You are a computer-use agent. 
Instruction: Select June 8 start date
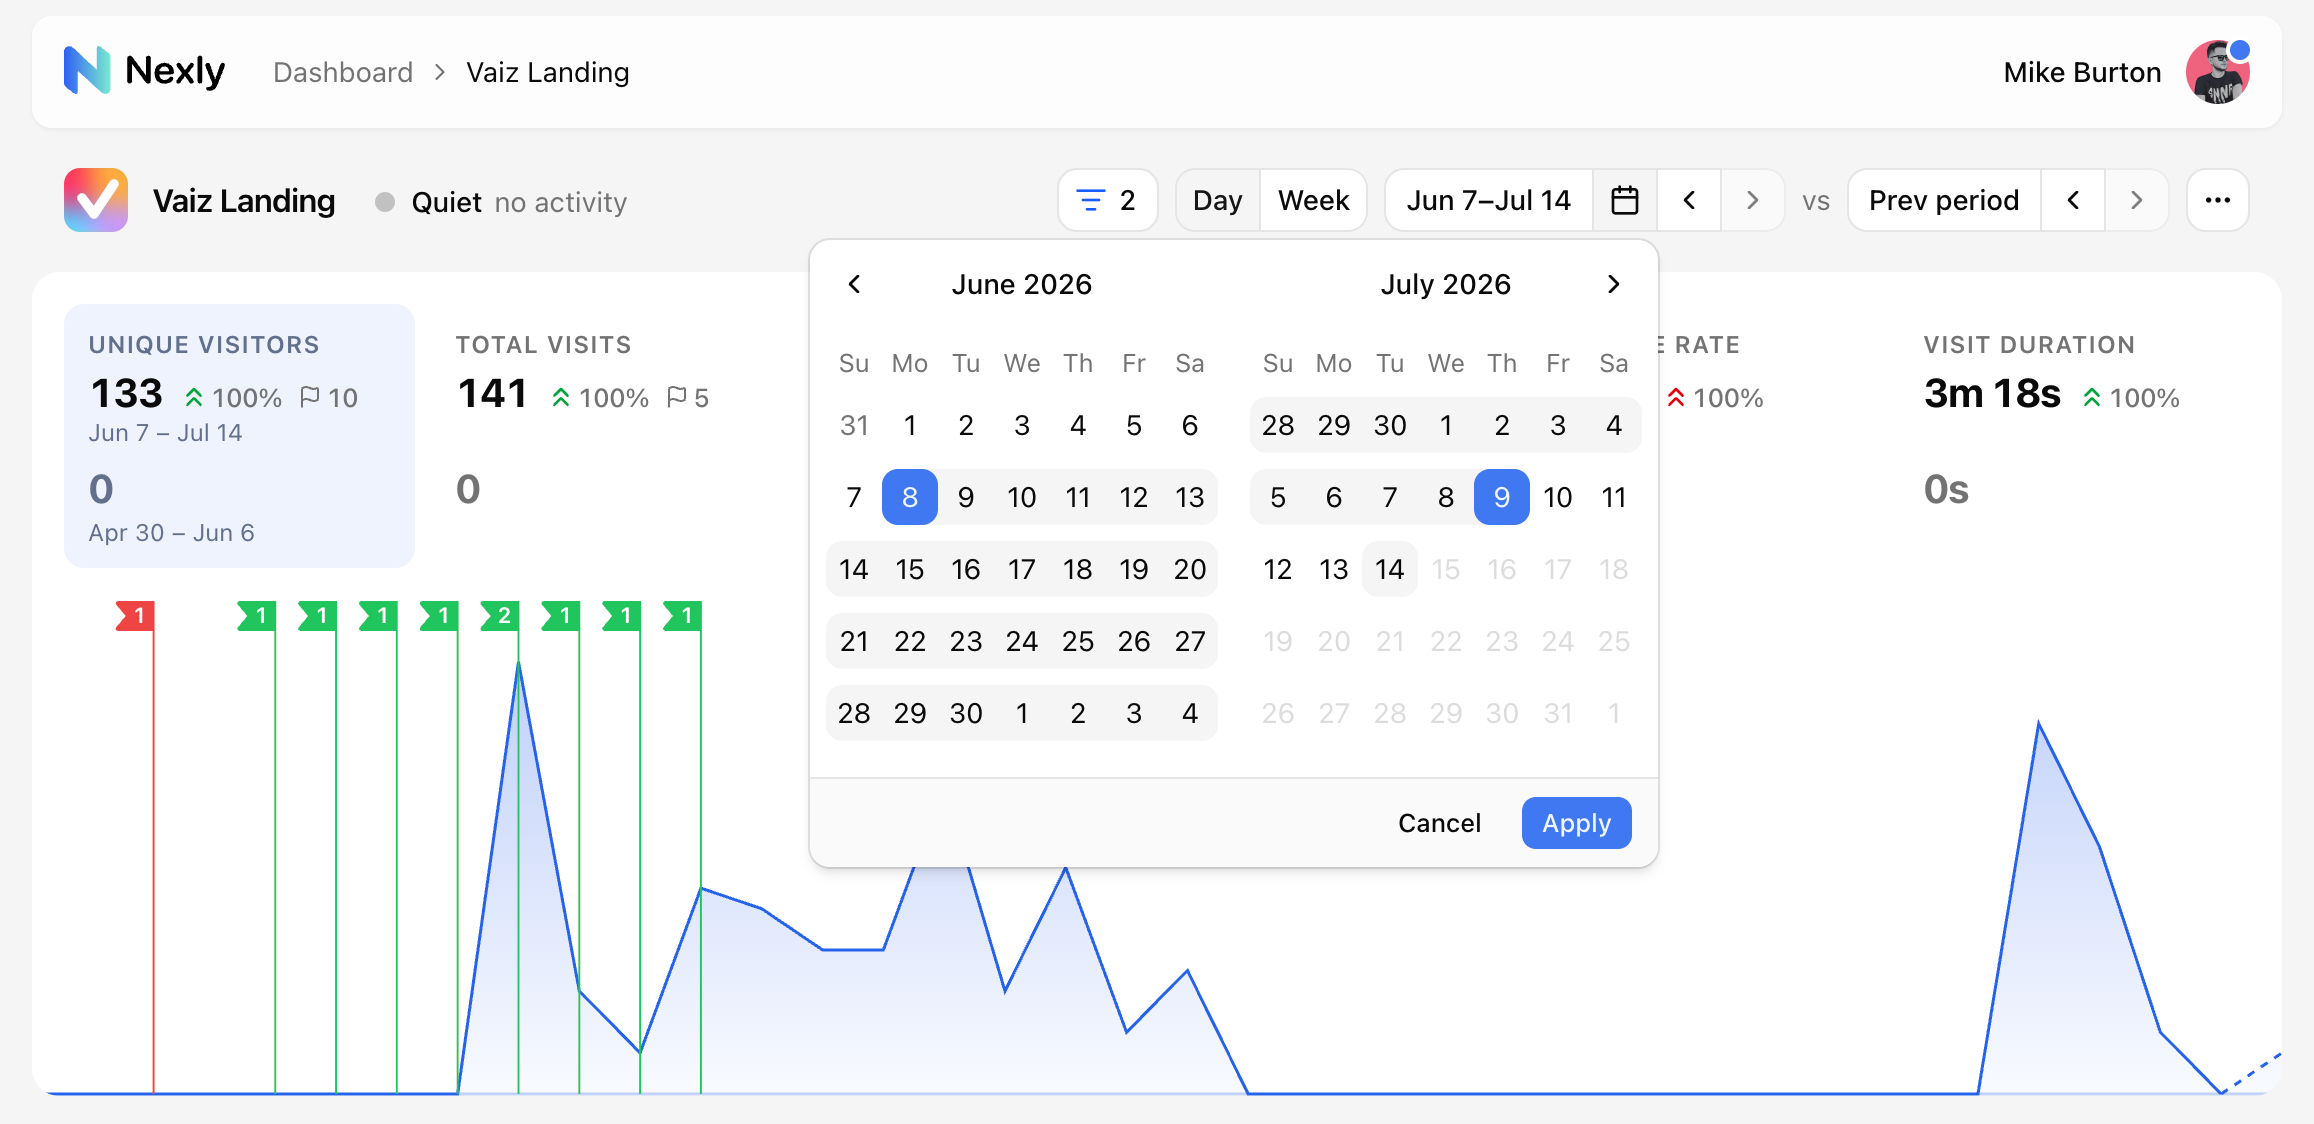(x=910, y=497)
